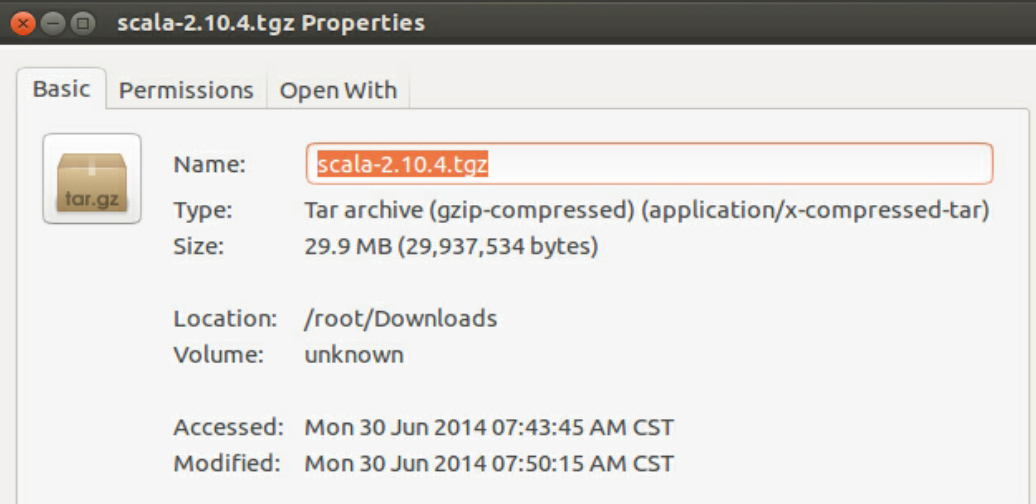Screen dimensions: 1036x504
Task: Click the Modified timestamp 07:50:15 AM
Action: 489,464
